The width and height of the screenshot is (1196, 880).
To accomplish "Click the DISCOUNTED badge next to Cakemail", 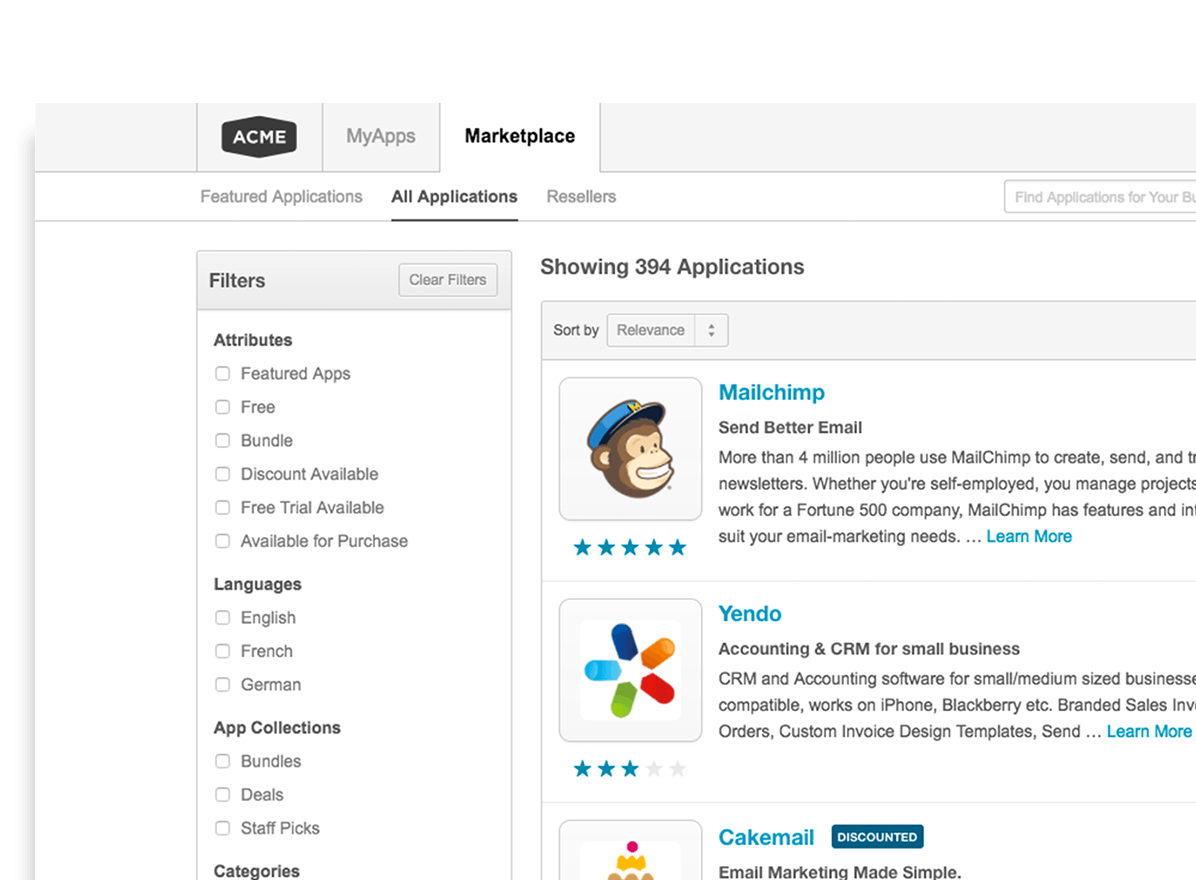I will pos(877,837).
